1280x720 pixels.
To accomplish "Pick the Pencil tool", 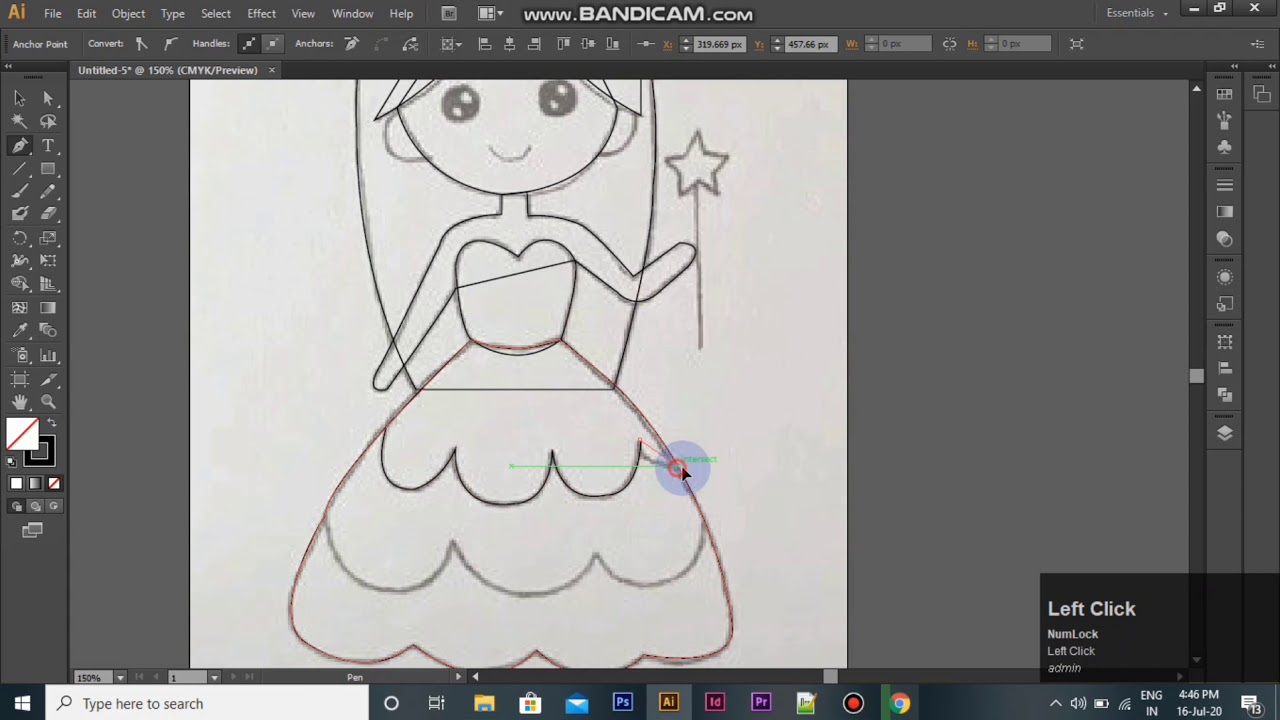I will coord(48,191).
